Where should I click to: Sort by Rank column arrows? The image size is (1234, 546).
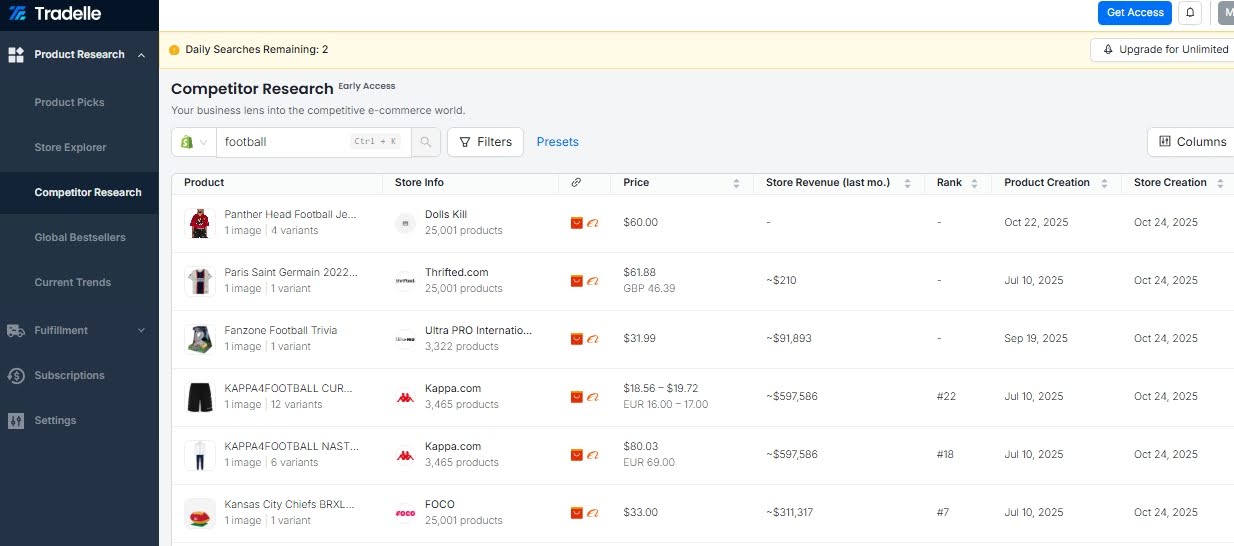click(974, 183)
